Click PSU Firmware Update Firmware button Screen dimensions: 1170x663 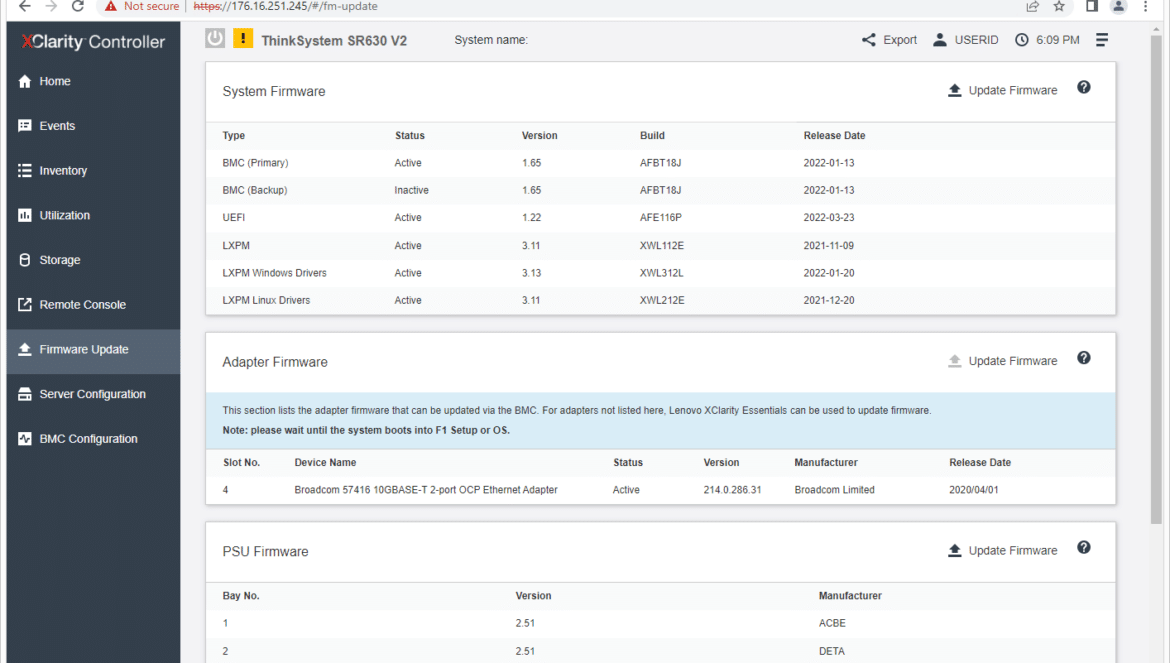point(1002,550)
